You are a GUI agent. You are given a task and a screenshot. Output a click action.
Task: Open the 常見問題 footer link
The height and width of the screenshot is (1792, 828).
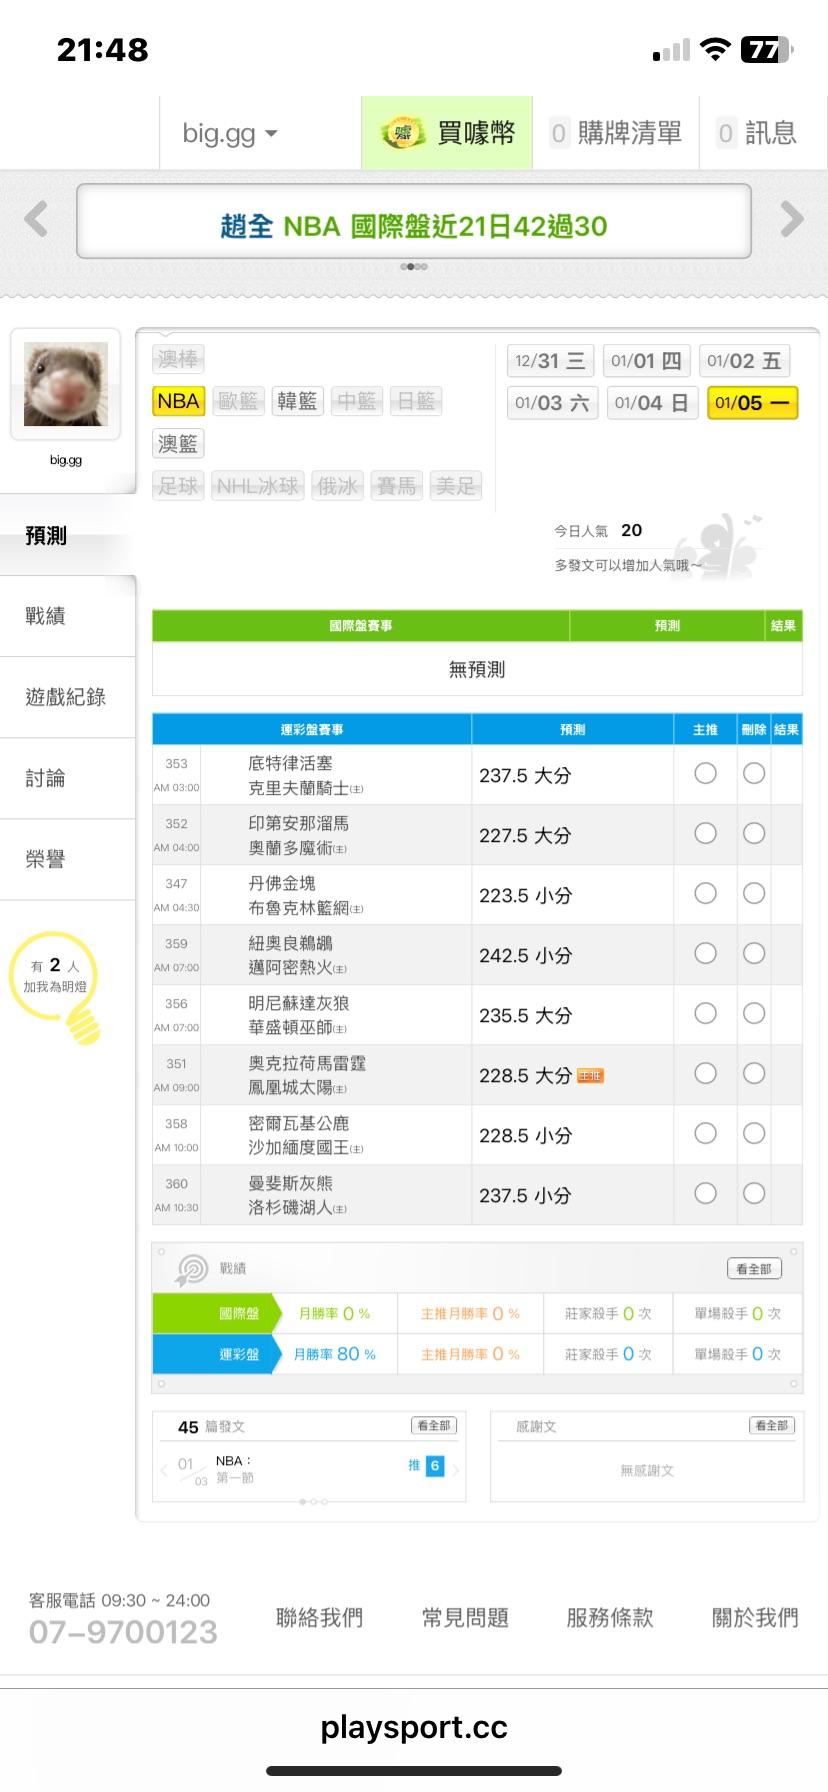pos(465,1617)
